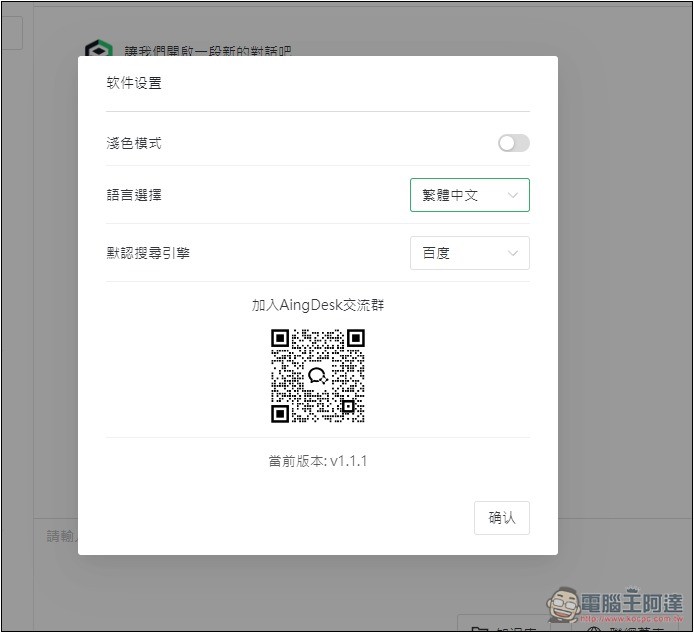Click the chevron arrow beside 百度

coord(513,253)
